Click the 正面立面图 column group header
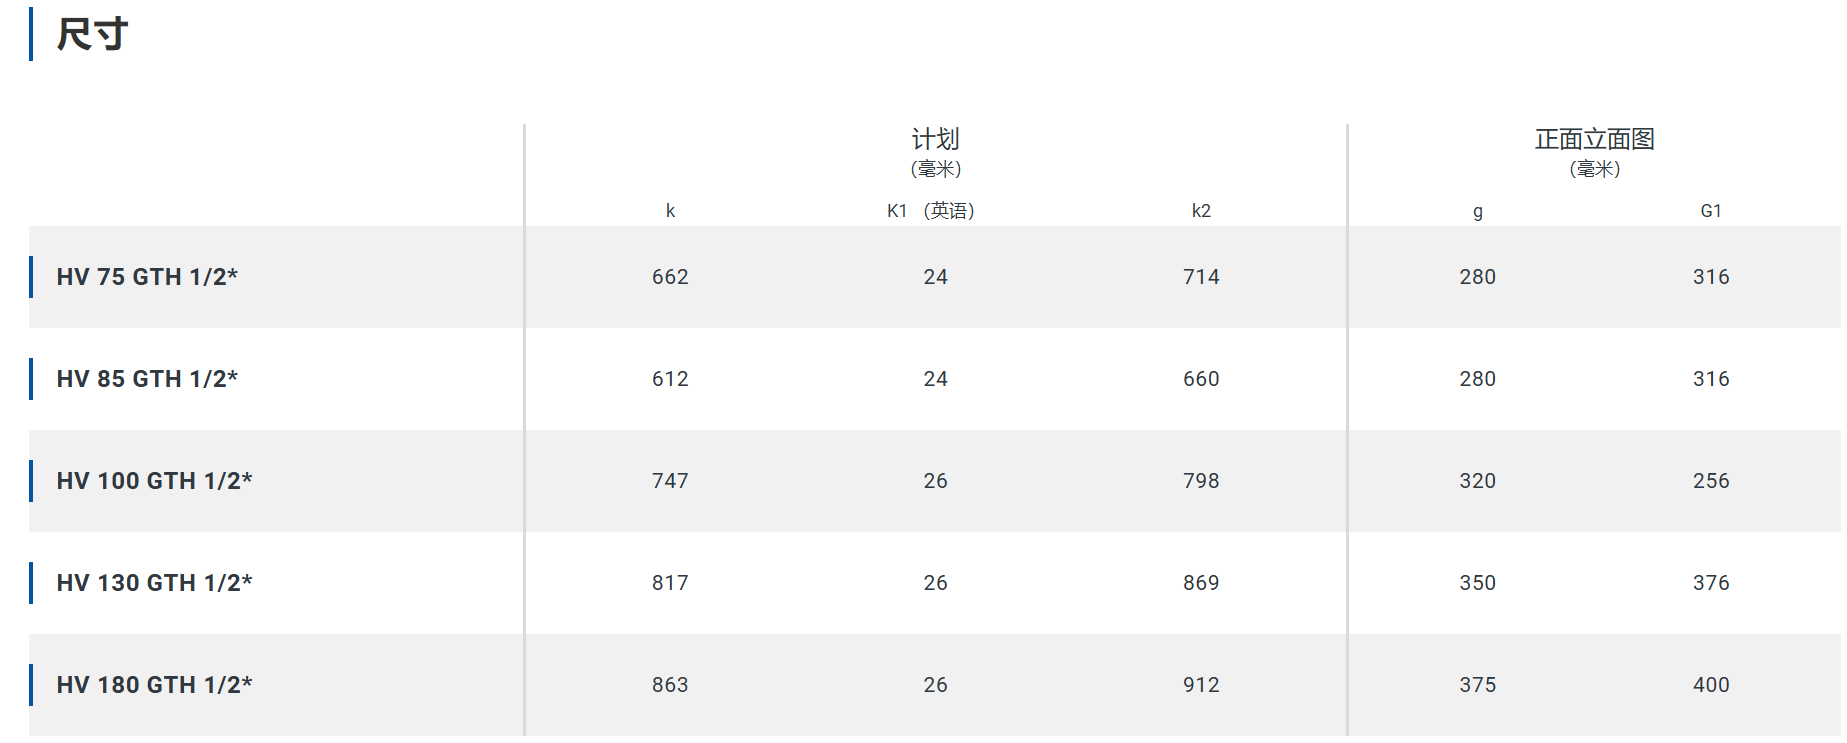Viewport: 1847px width, 743px height. pyautogui.click(x=1594, y=139)
